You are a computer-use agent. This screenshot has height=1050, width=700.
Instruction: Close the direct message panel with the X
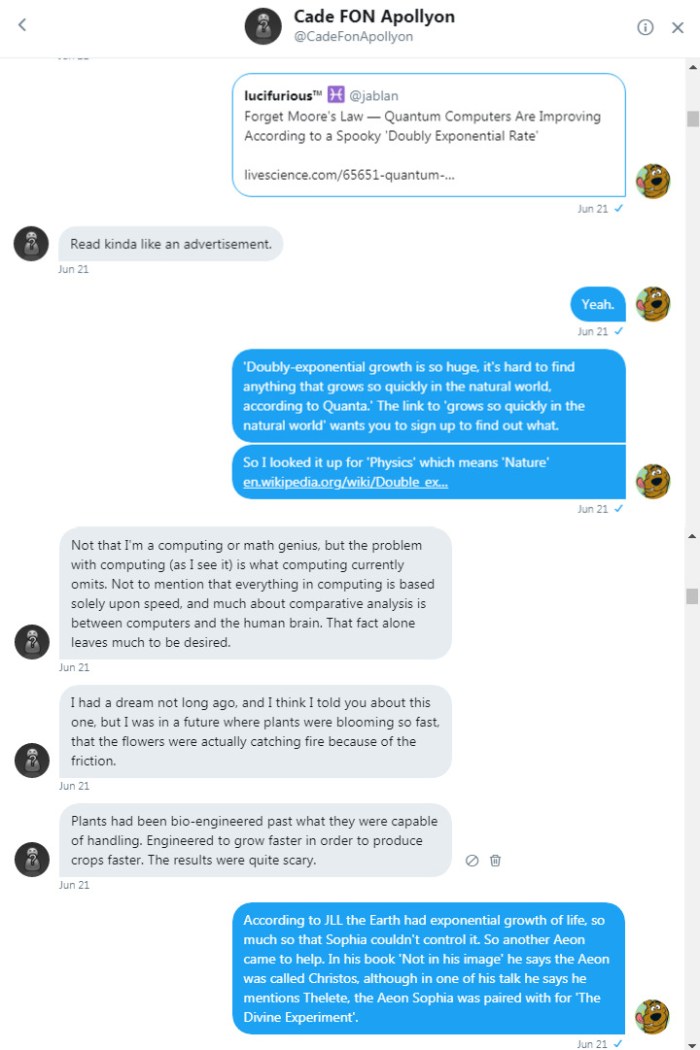click(677, 27)
